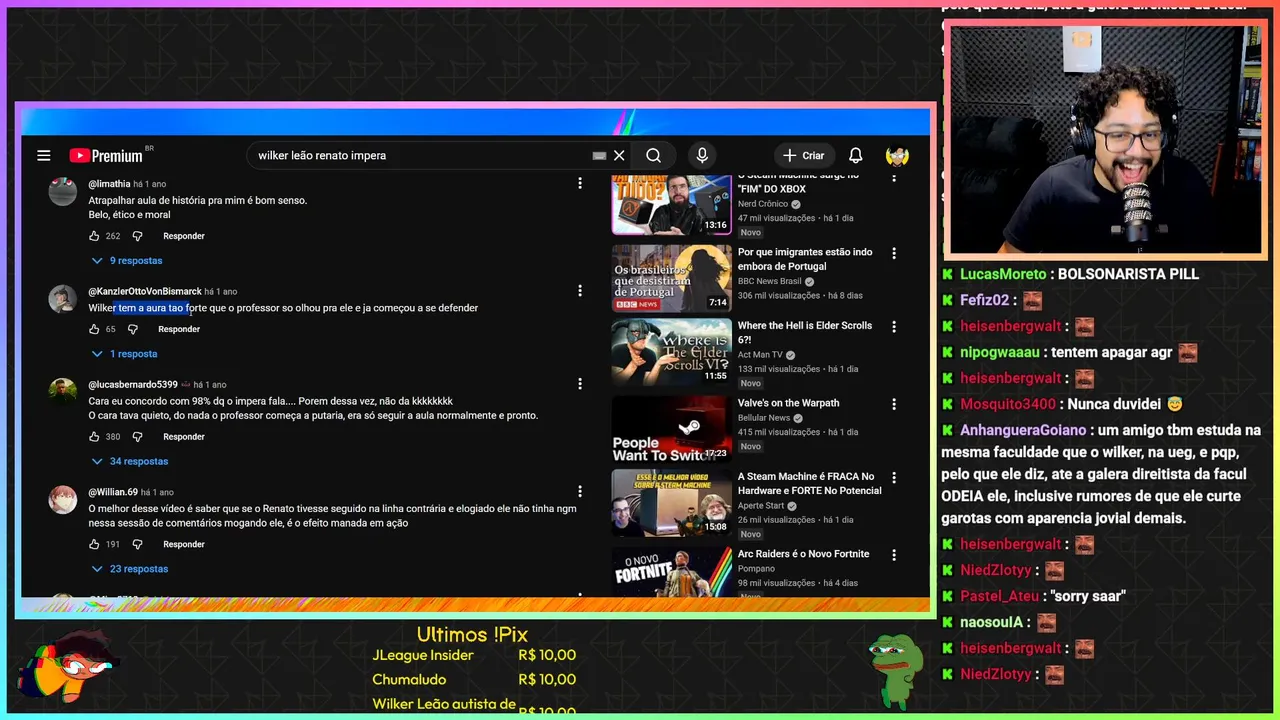The image size is (1280, 720).
Task: Open more options for Arc Raiders video
Action: coord(894,555)
